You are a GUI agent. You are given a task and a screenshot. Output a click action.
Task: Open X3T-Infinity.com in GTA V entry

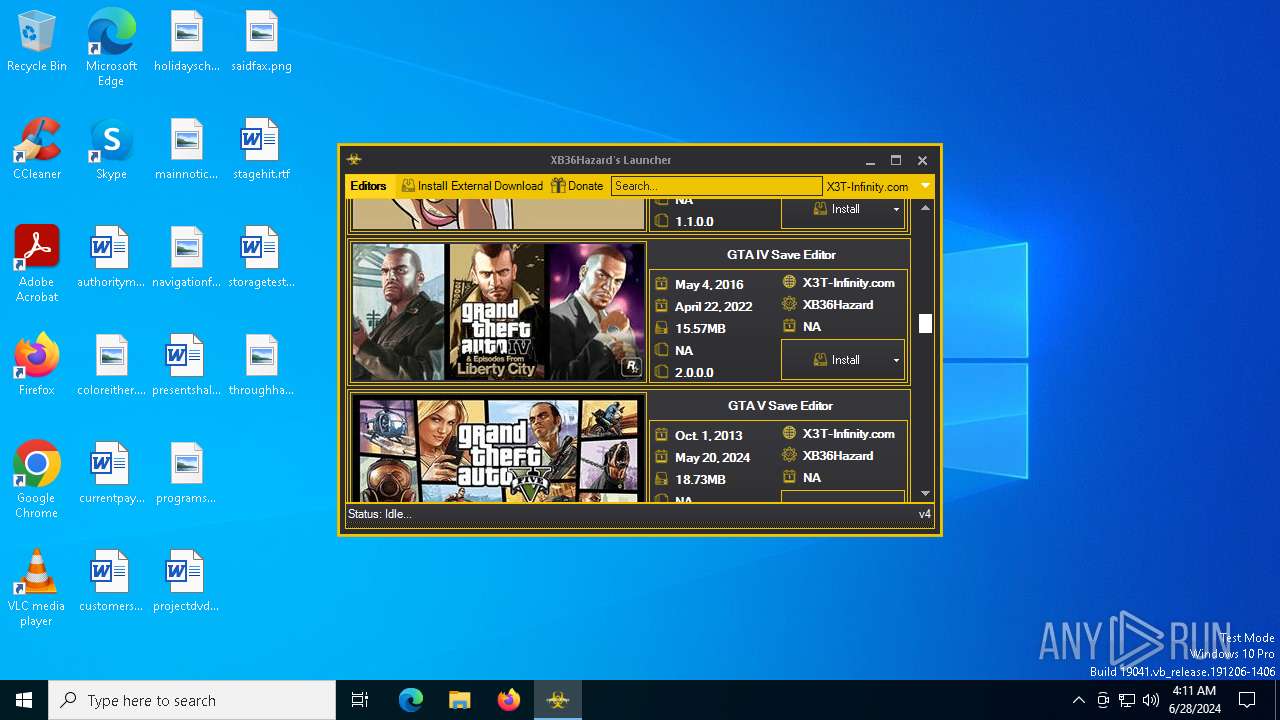point(849,434)
